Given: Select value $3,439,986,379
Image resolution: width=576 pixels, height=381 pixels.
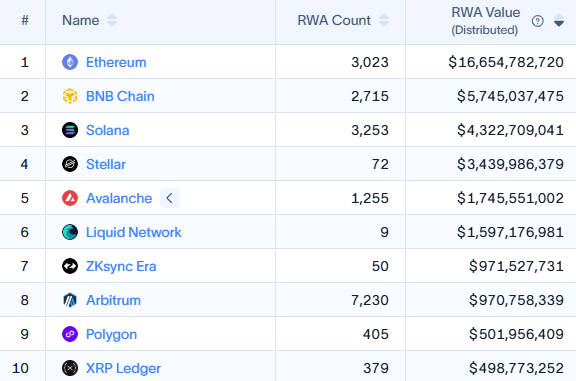Looking at the screenshot, I should pos(510,164).
